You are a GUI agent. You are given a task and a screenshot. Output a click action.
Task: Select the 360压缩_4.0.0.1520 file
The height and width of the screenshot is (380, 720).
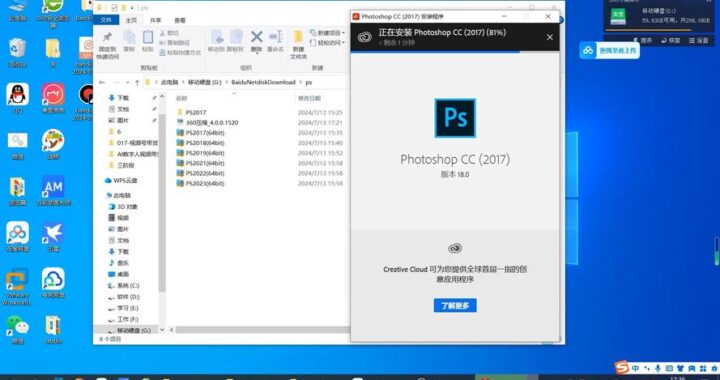(x=259, y=123)
